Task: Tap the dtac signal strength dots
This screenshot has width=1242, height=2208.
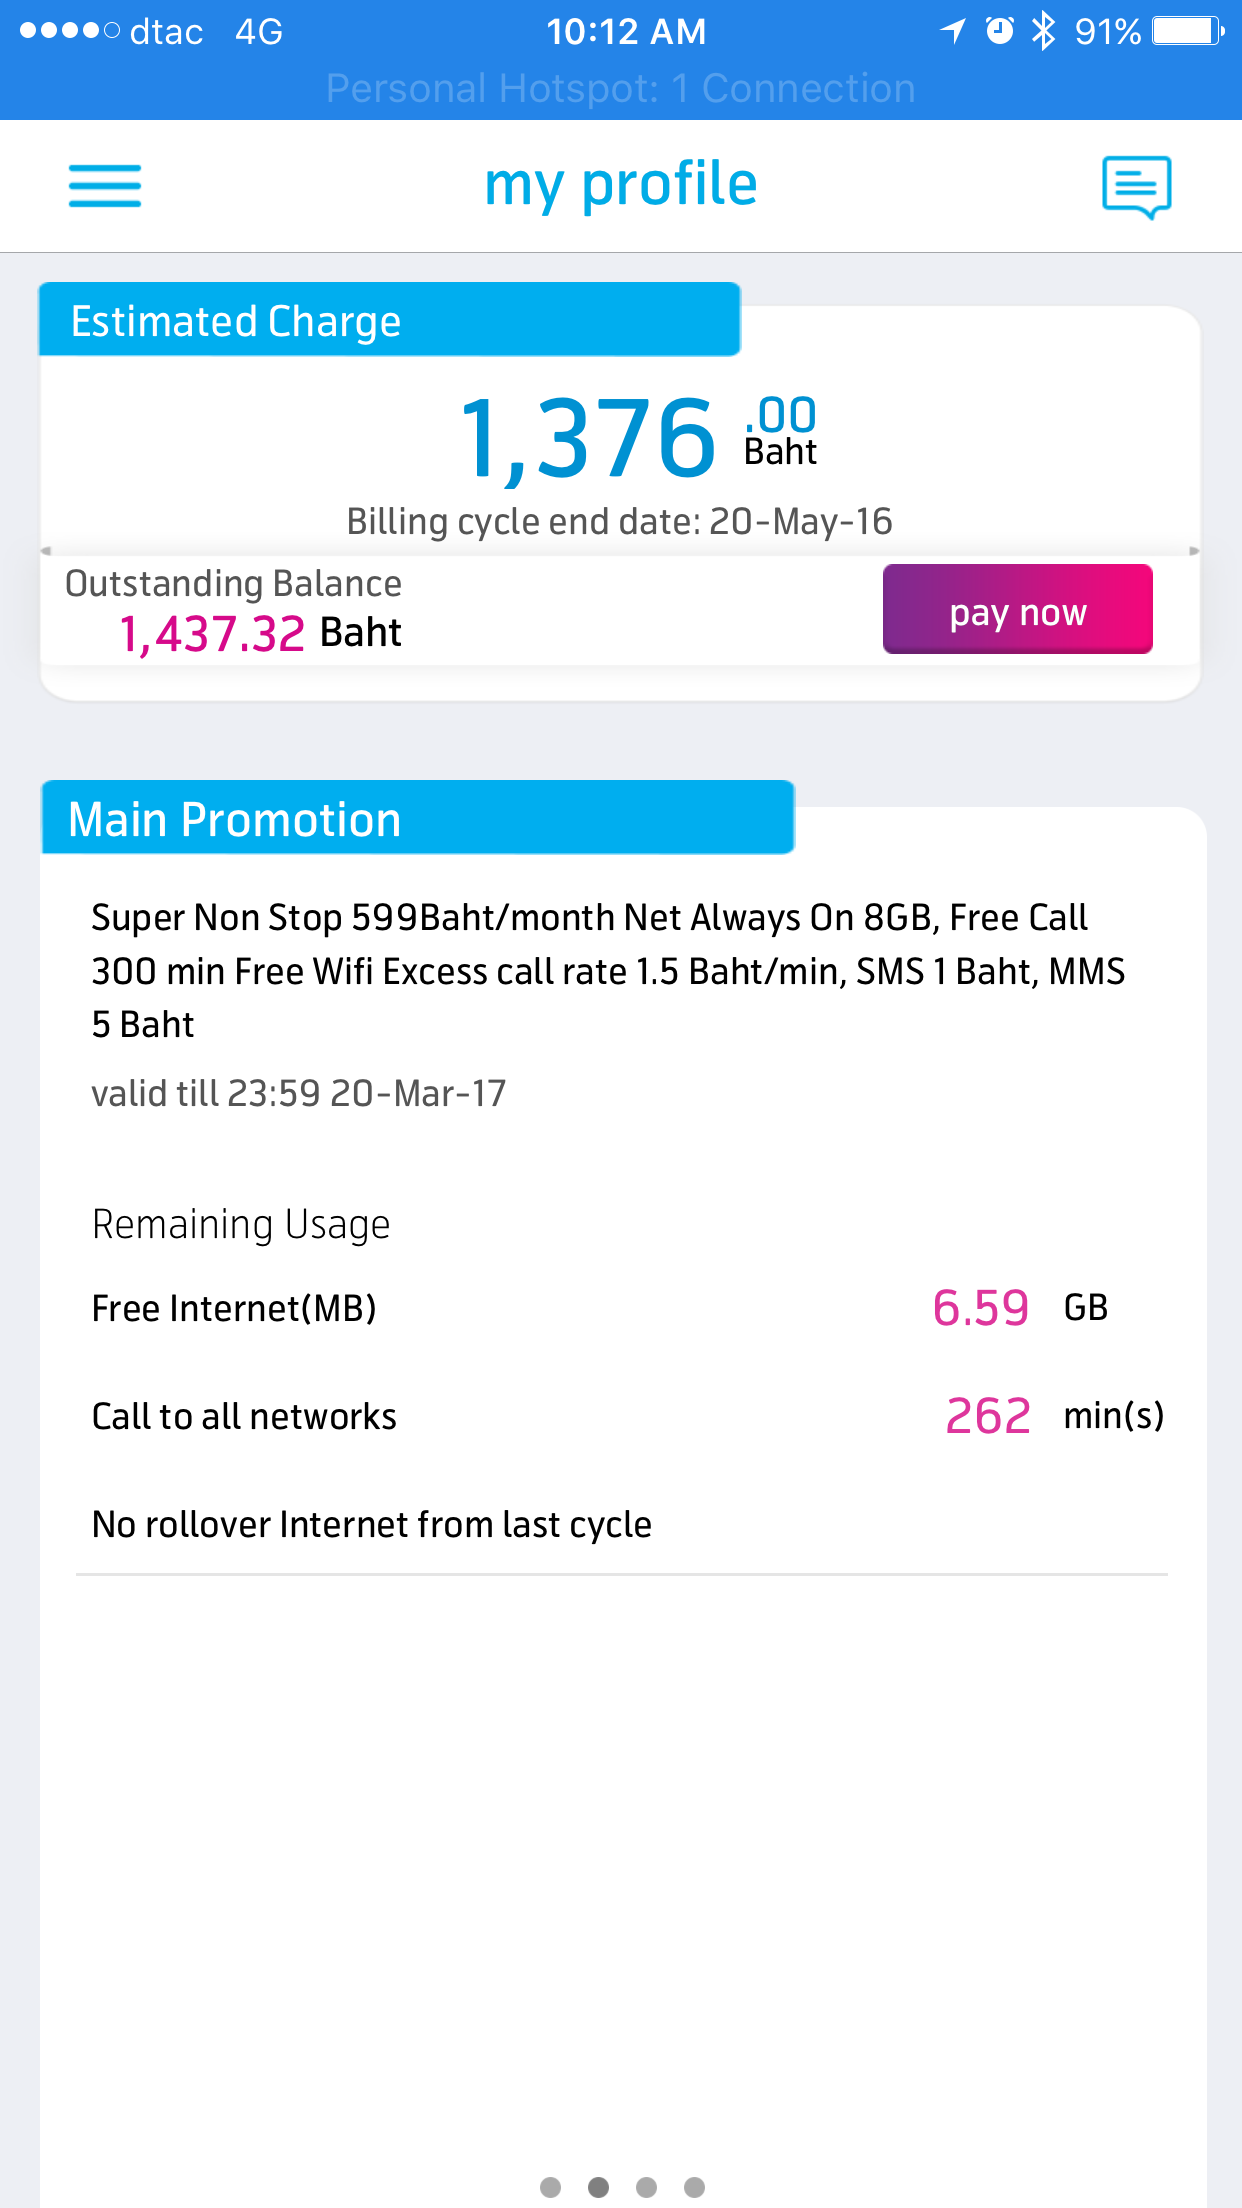Action: [69, 31]
